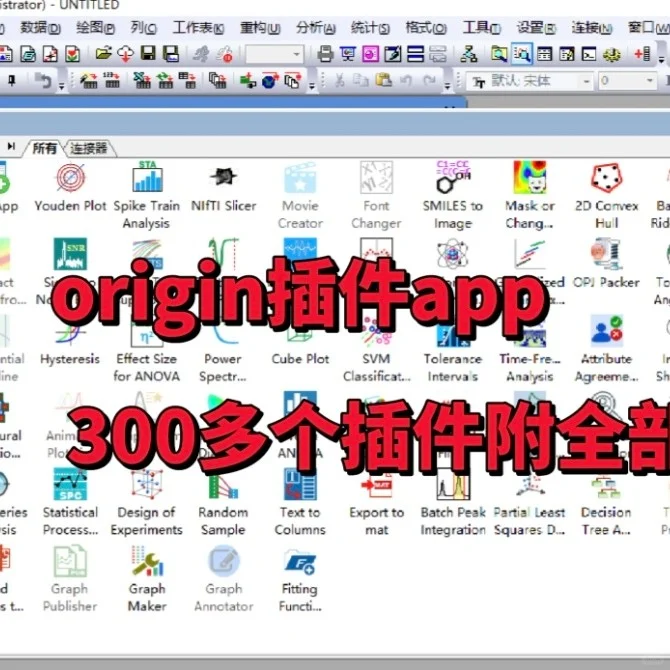Expand the overflow arrow after the undo icon
The width and height of the screenshot is (670, 670).
pos(62,85)
